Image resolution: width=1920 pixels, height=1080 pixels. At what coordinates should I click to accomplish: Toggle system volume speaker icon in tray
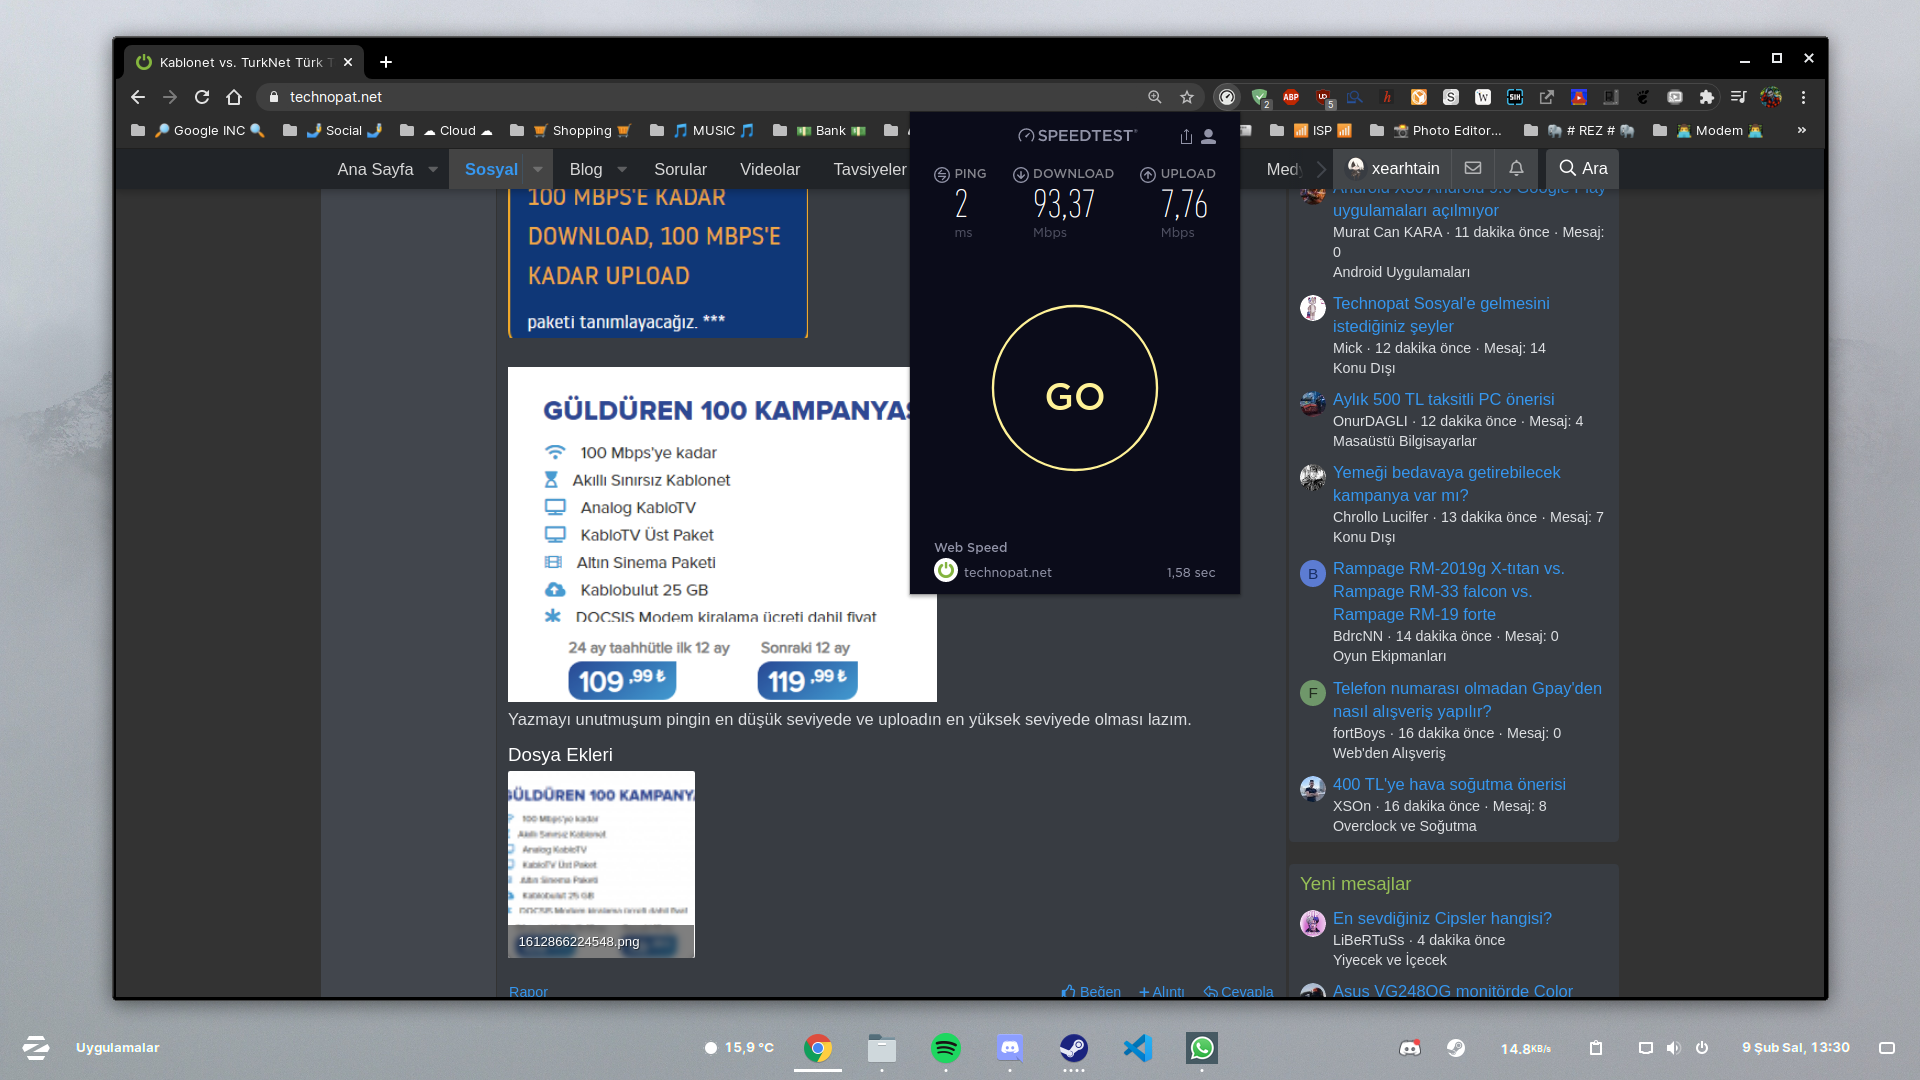tap(1673, 1048)
